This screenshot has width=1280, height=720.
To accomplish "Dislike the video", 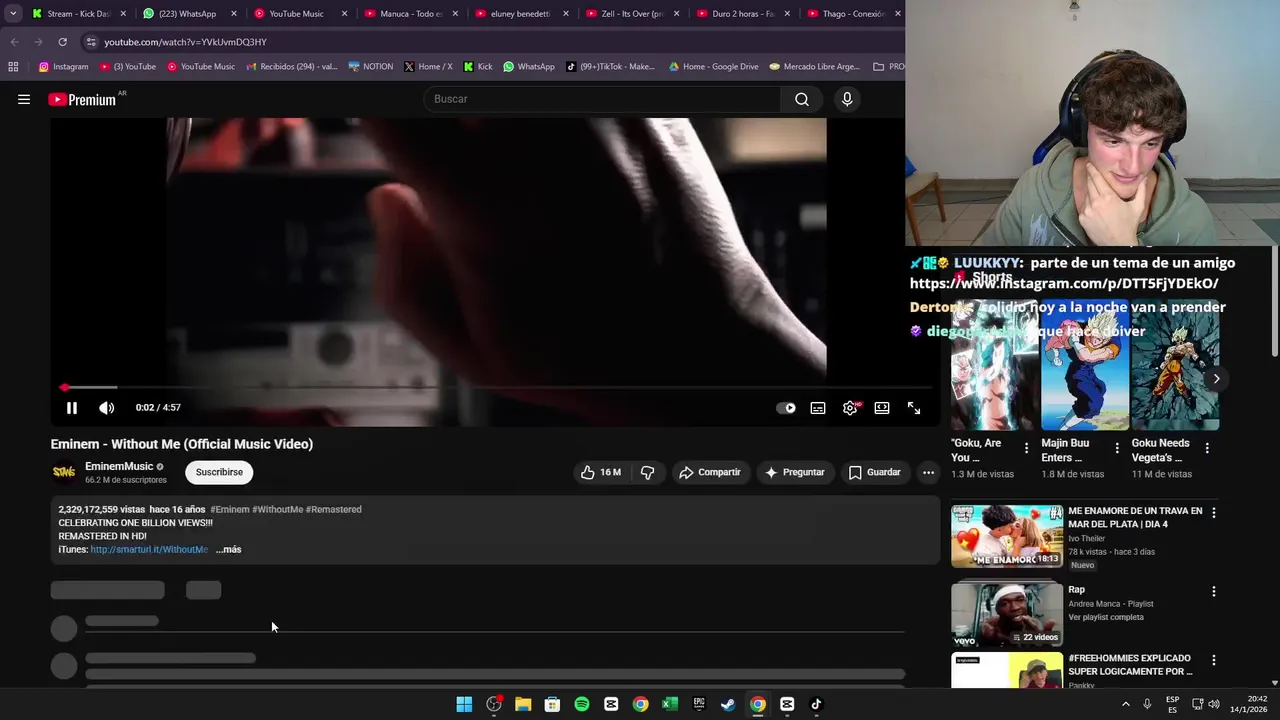I will pos(647,472).
